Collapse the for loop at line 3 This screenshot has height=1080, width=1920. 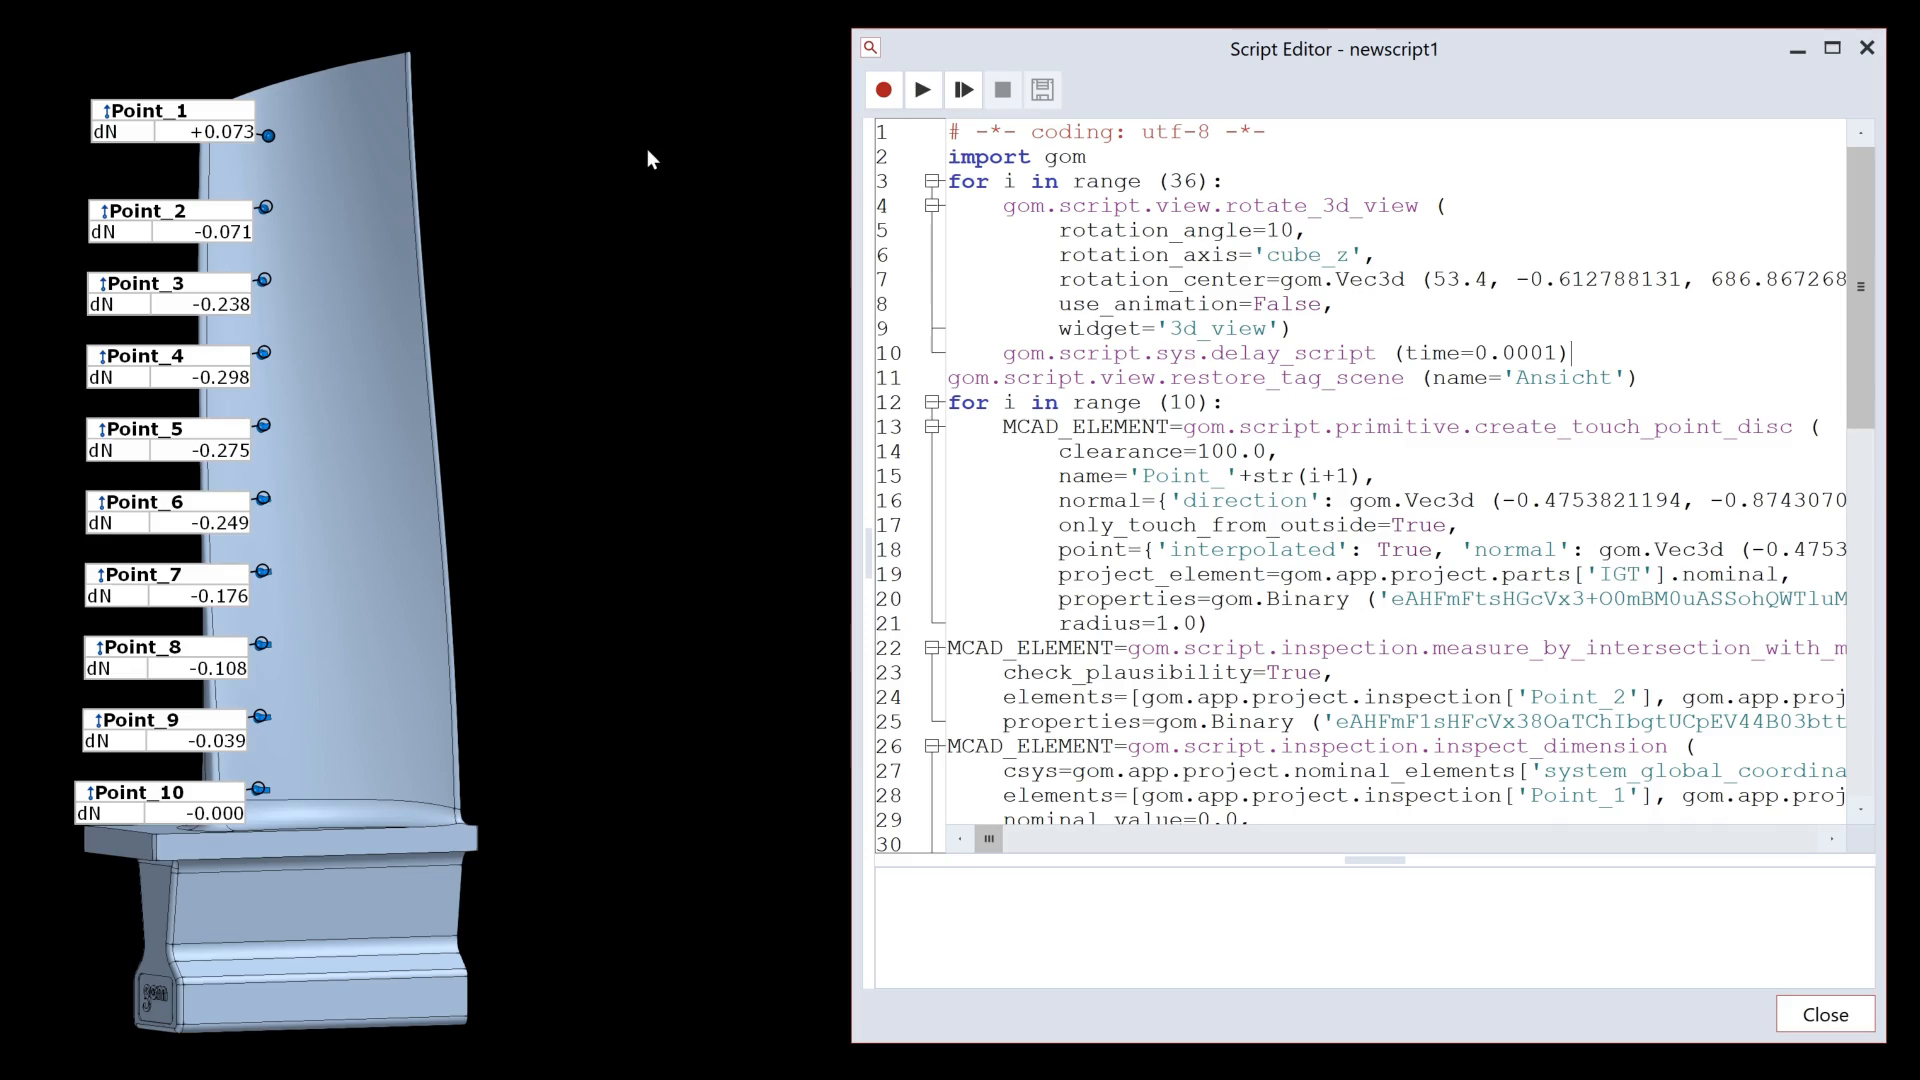tap(932, 181)
